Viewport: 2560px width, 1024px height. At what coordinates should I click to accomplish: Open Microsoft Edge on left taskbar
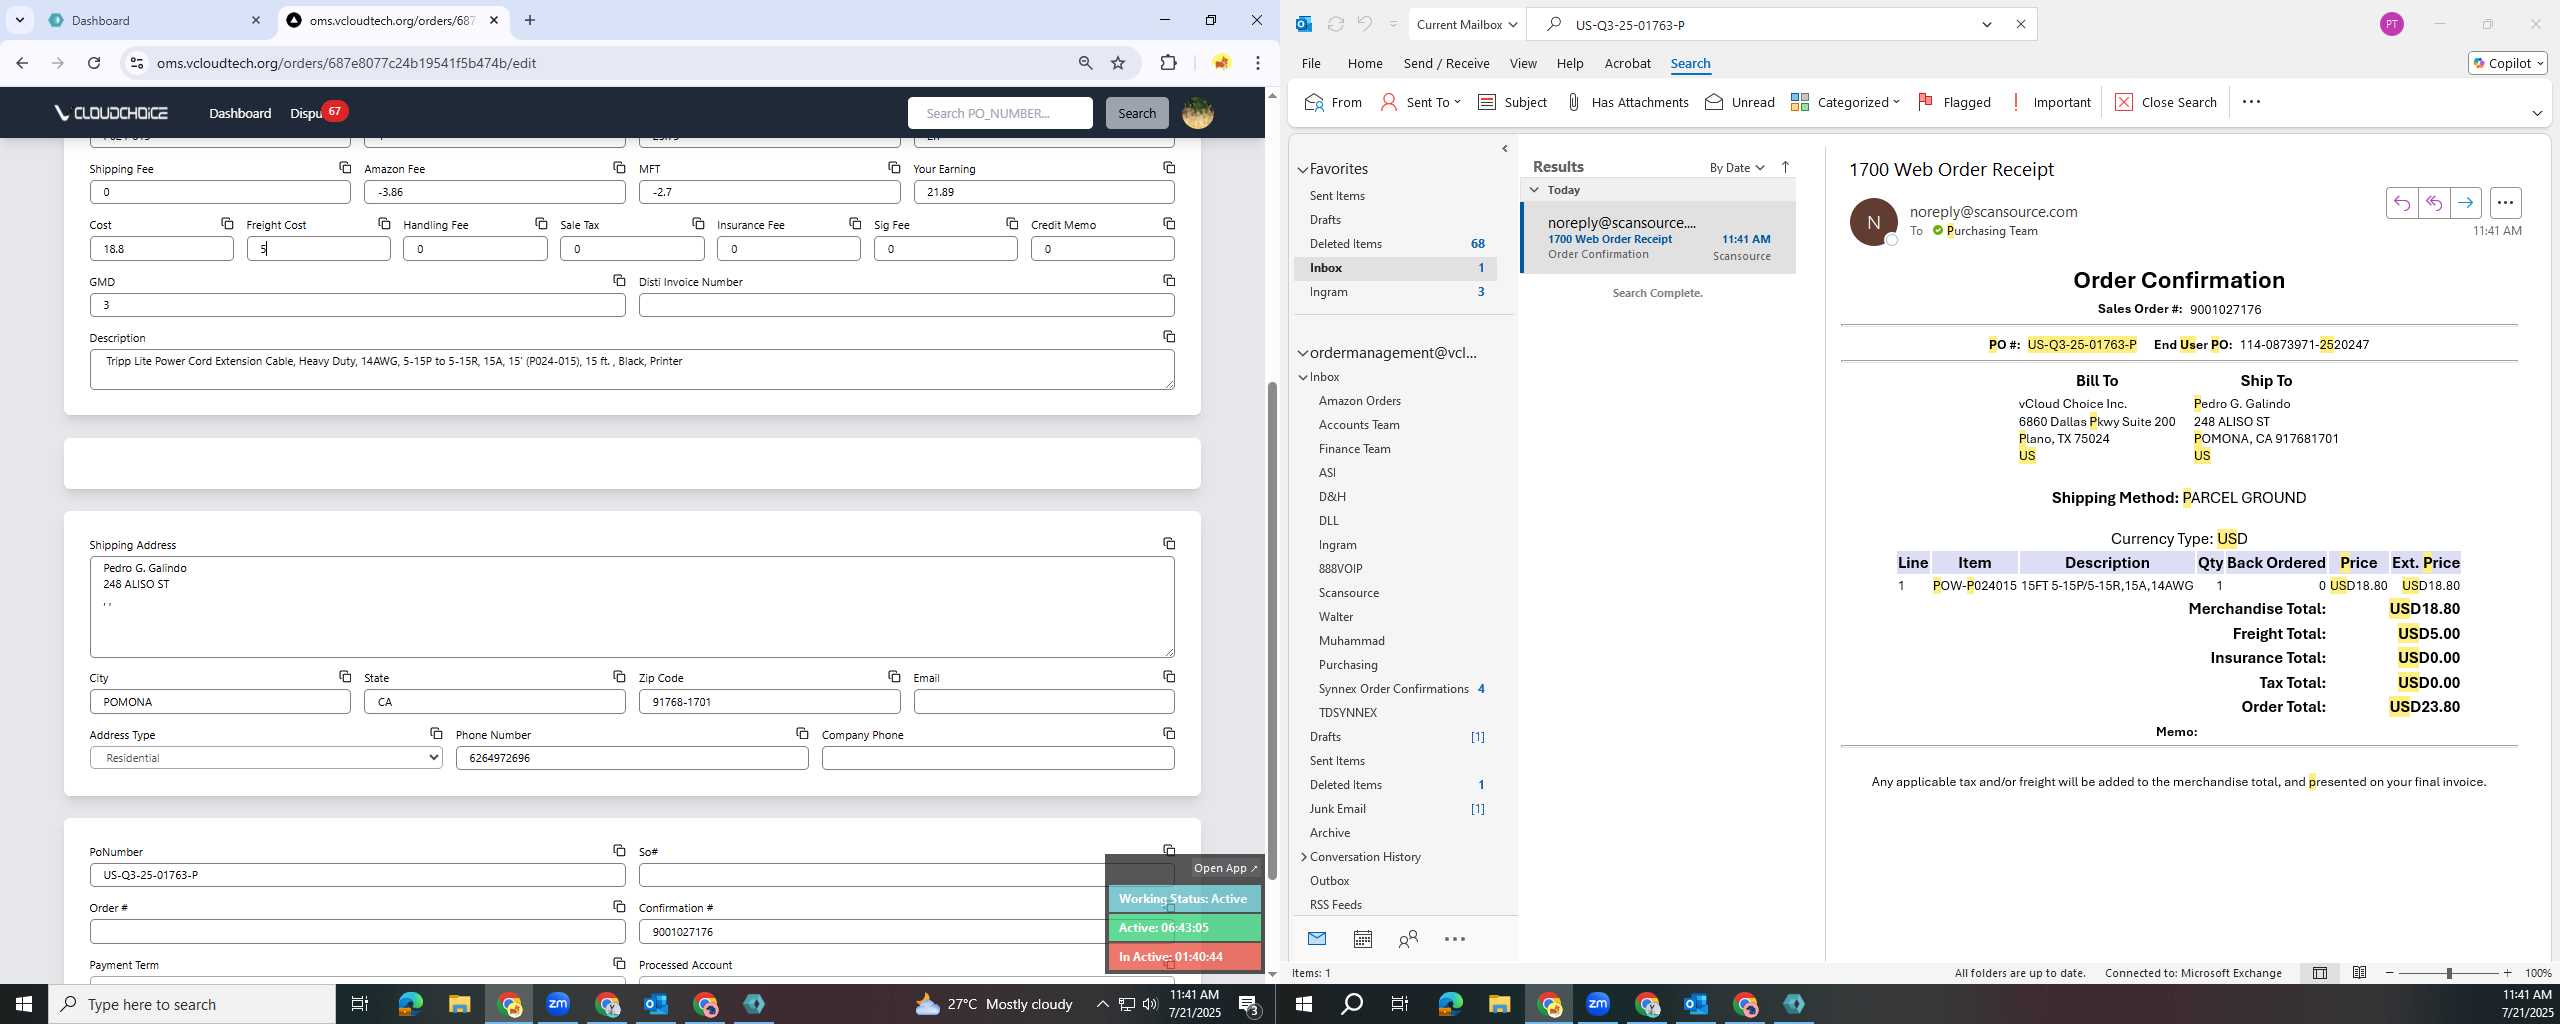[410, 1004]
